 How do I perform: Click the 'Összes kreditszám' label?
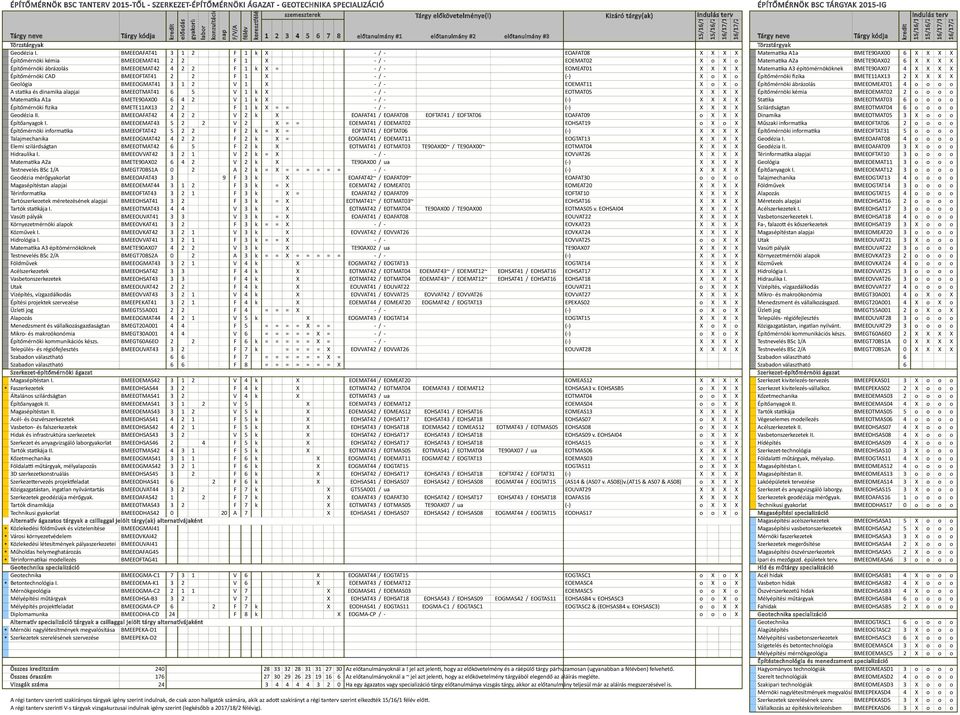point(35,669)
